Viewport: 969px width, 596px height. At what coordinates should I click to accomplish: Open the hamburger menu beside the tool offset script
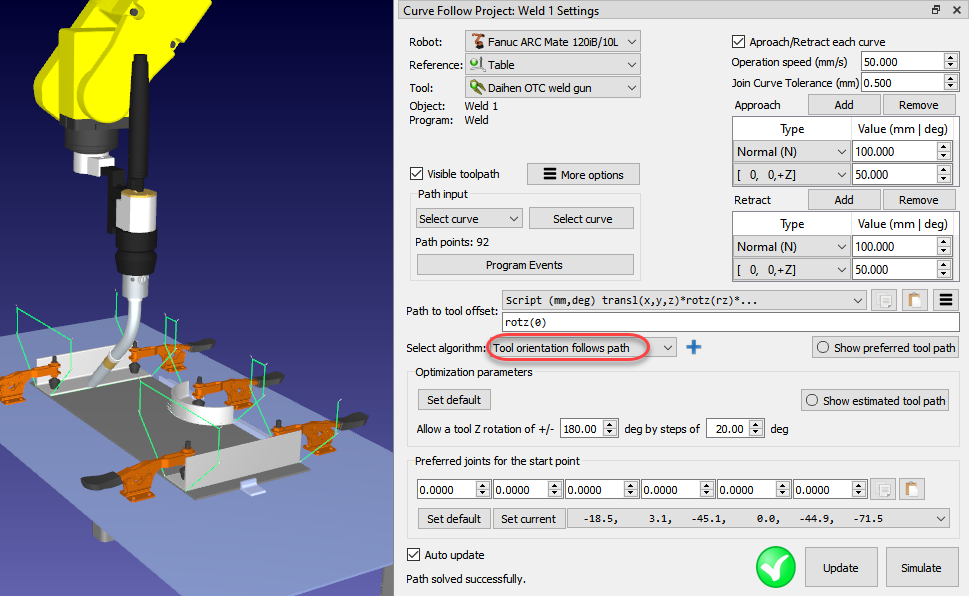tap(944, 300)
